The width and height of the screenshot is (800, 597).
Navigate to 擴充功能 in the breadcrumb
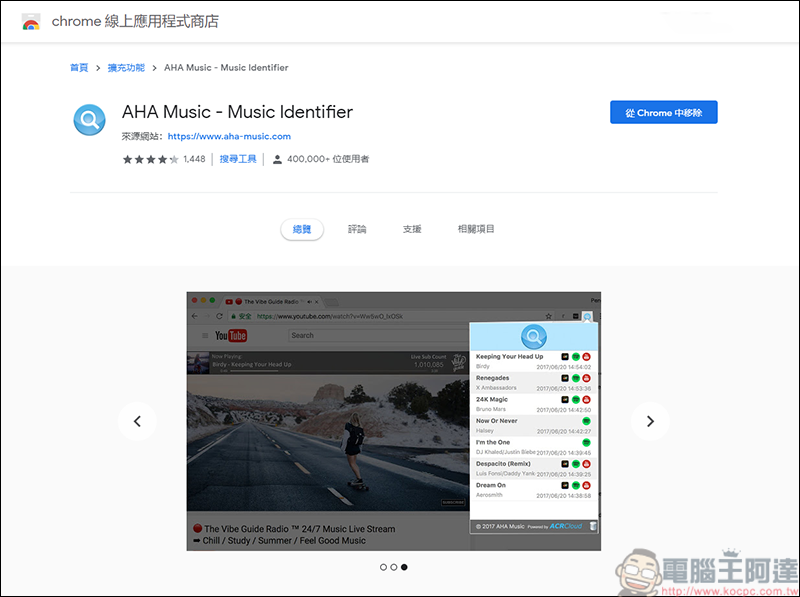(x=126, y=68)
